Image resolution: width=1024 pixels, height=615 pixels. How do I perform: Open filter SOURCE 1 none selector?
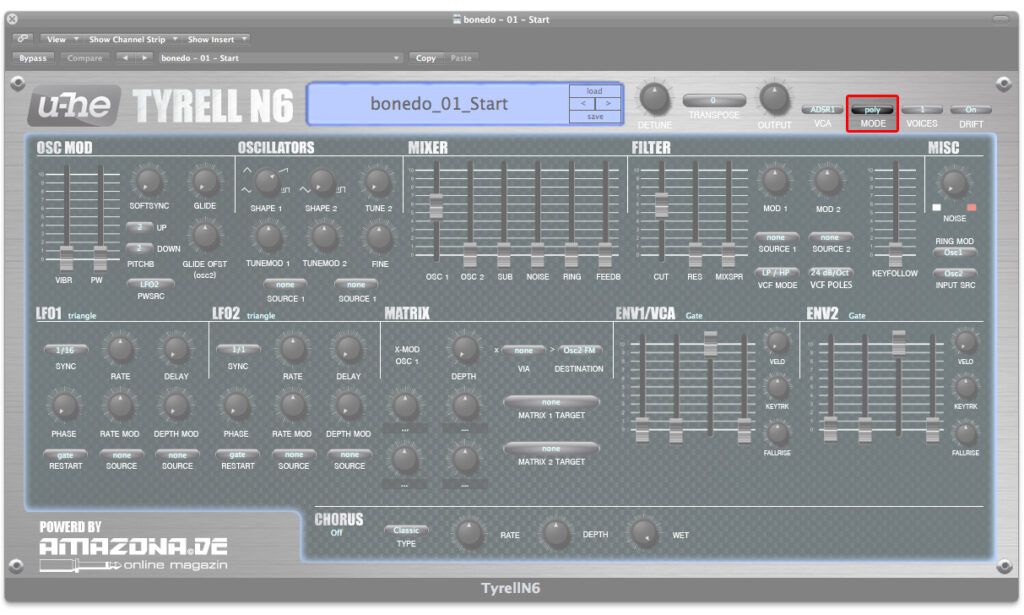(776, 237)
